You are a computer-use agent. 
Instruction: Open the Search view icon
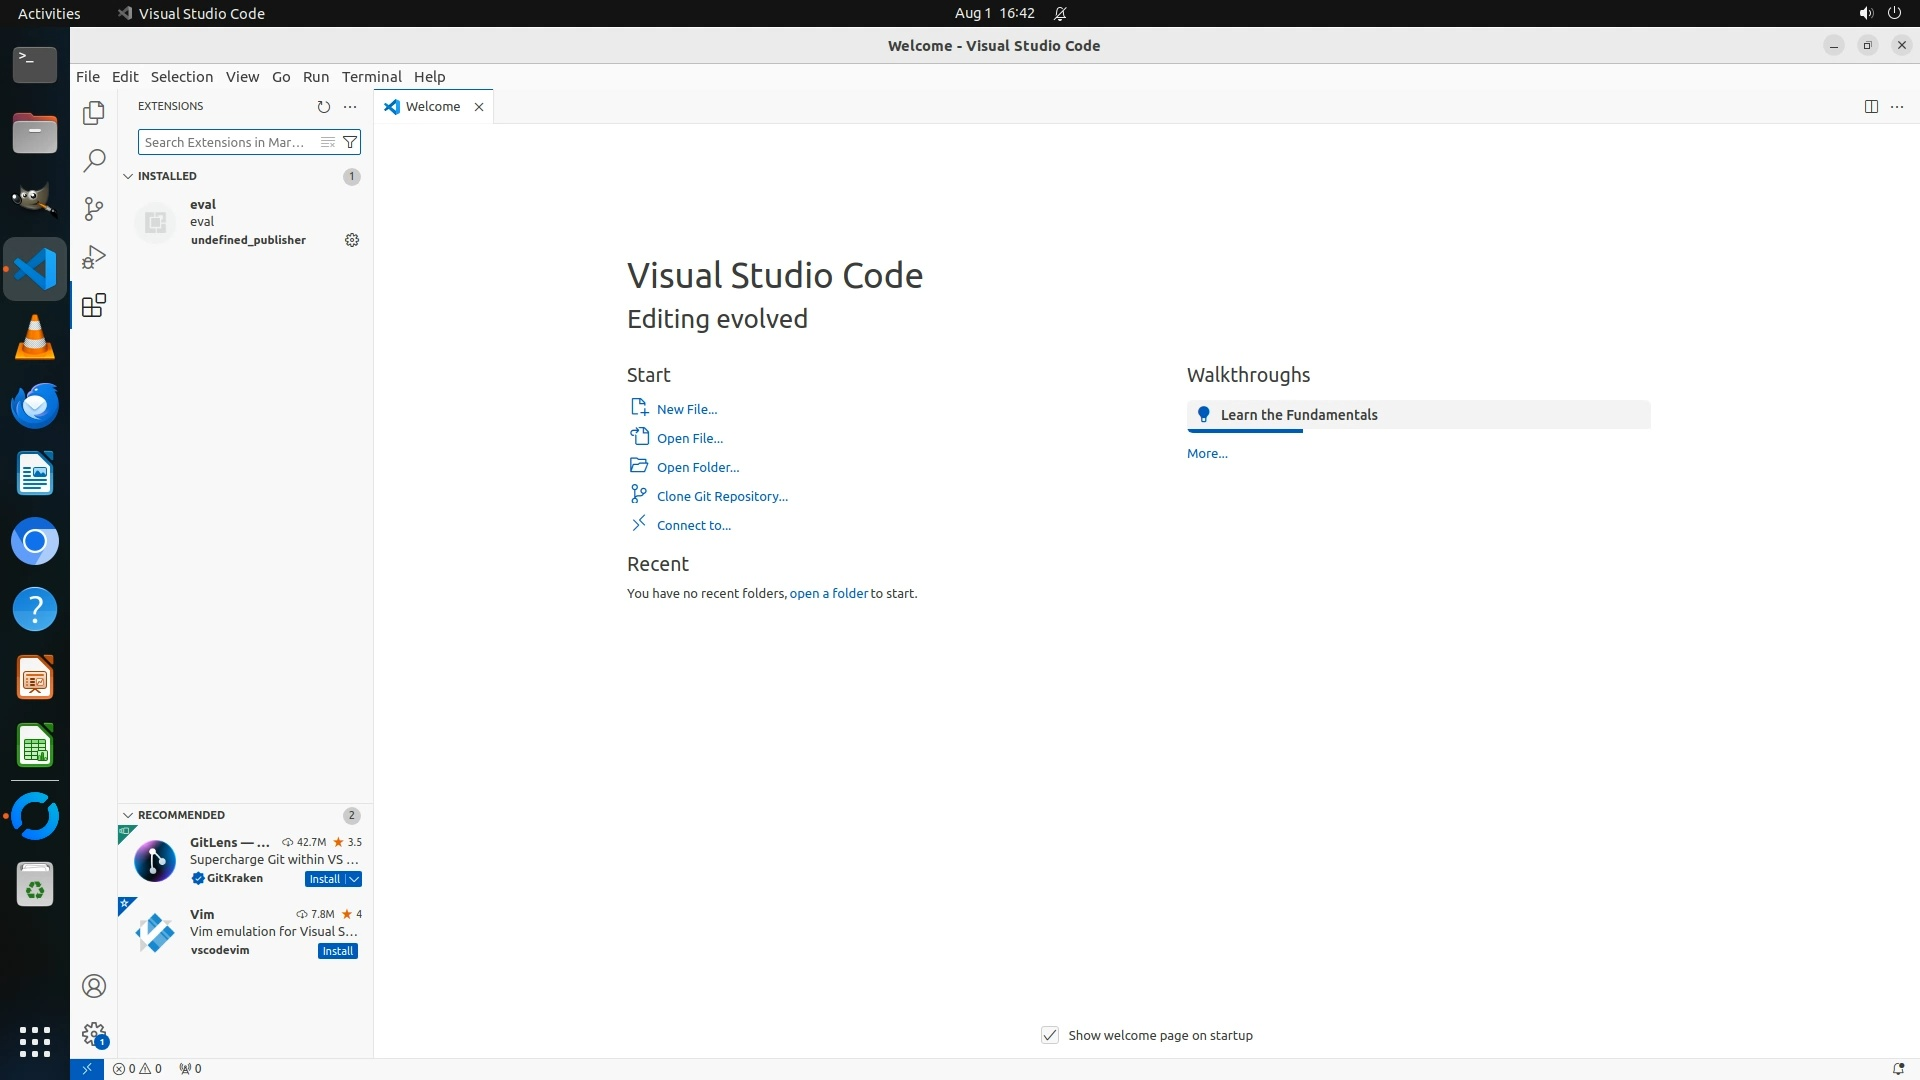[x=94, y=161]
